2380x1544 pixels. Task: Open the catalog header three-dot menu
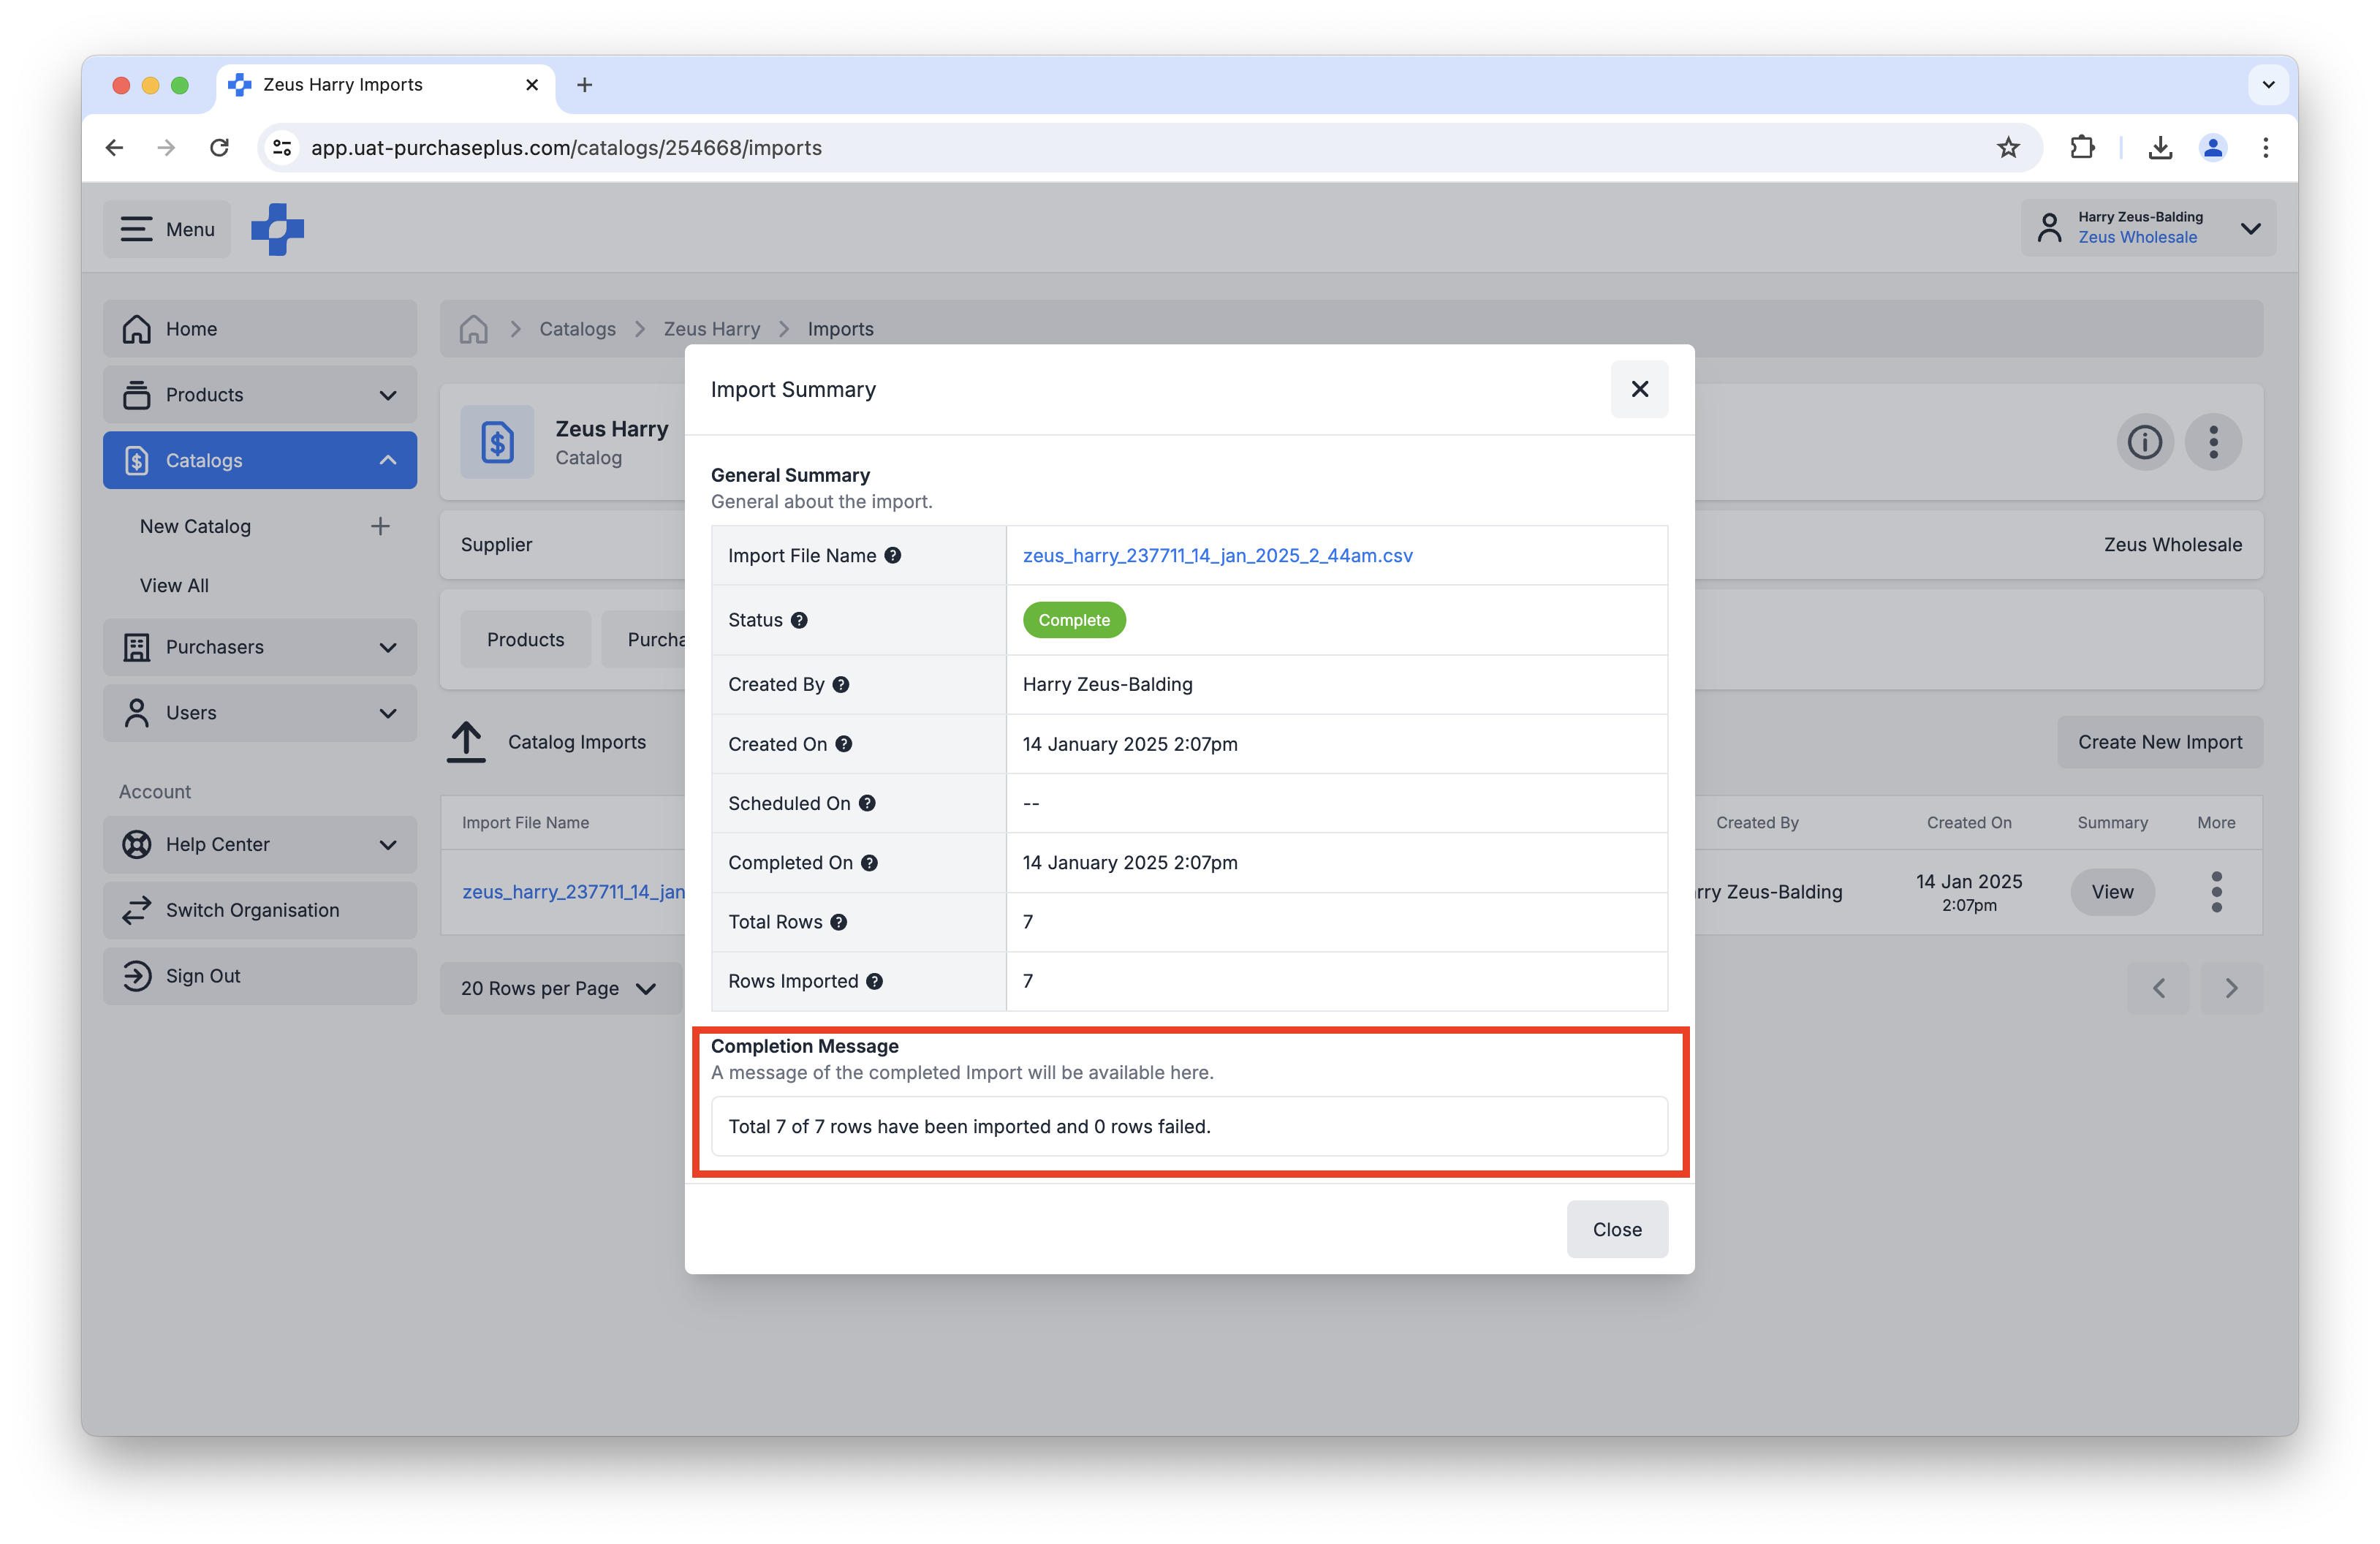2213,442
